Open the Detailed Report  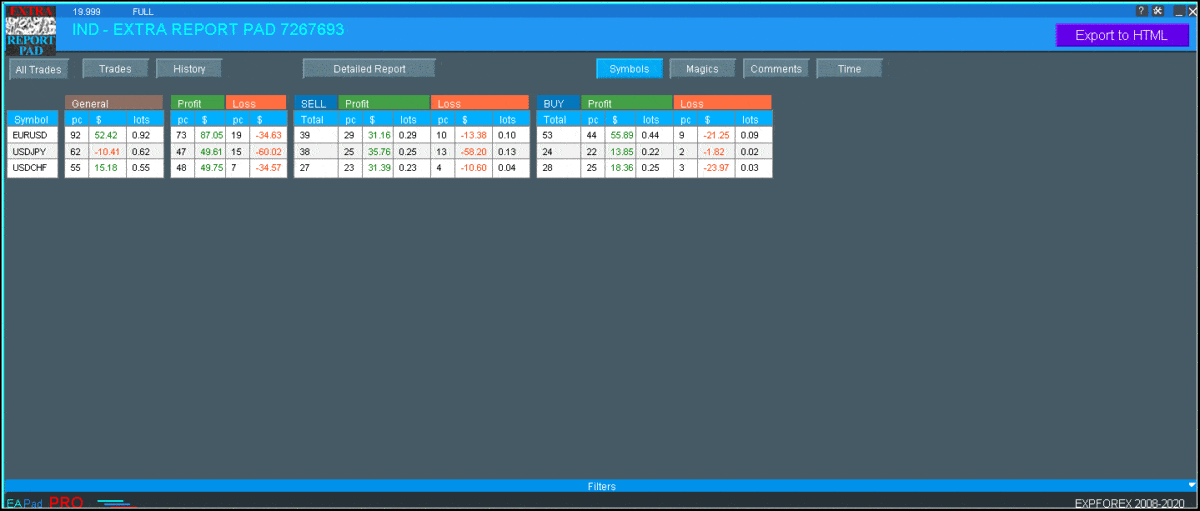[369, 69]
